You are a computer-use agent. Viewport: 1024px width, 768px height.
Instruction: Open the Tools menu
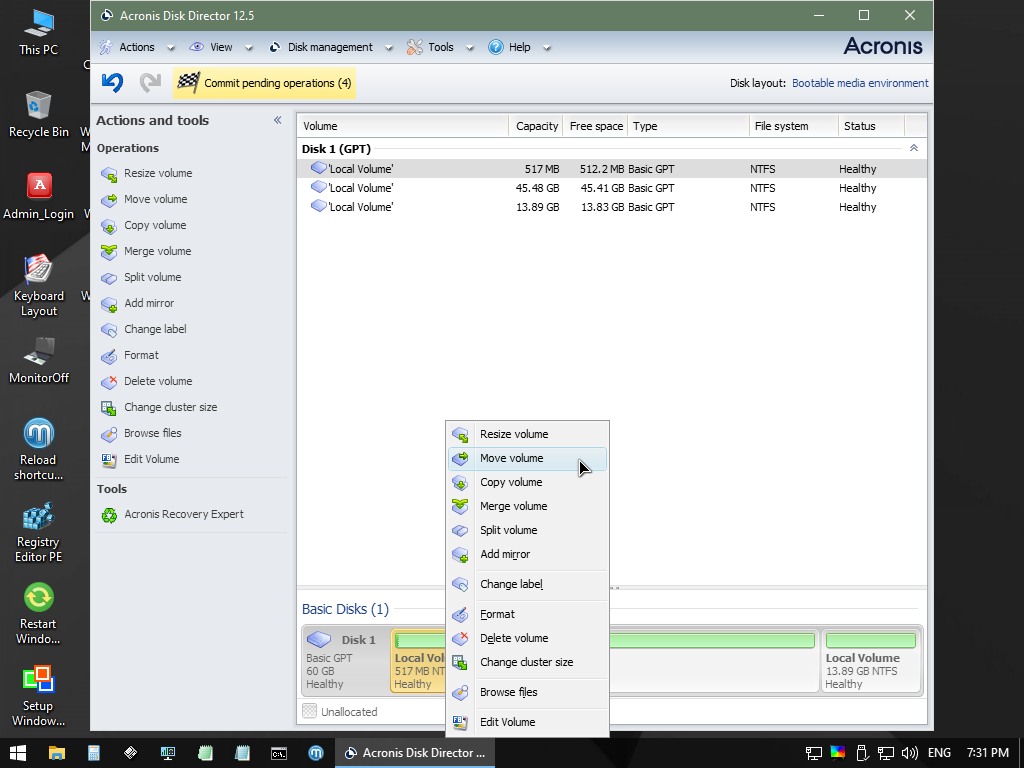tap(431, 47)
